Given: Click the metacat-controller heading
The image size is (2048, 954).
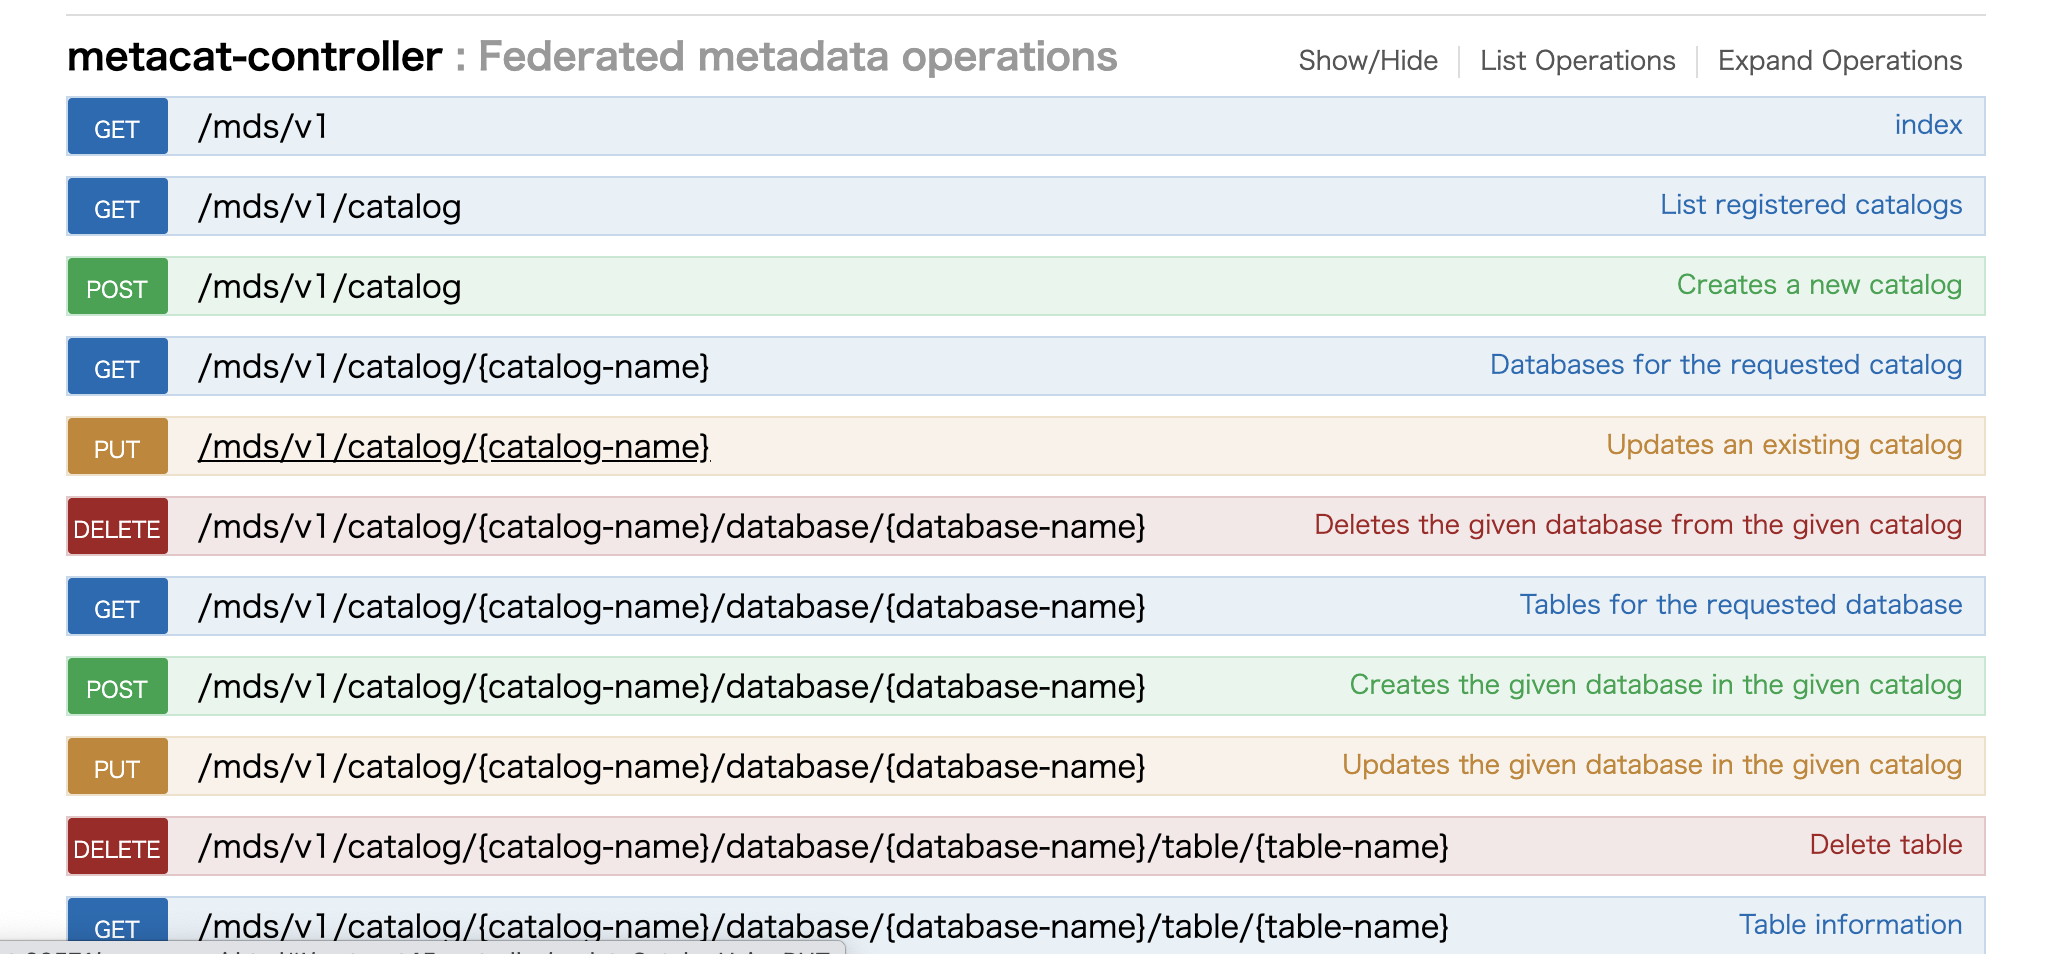Looking at the screenshot, I should tap(254, 56).
